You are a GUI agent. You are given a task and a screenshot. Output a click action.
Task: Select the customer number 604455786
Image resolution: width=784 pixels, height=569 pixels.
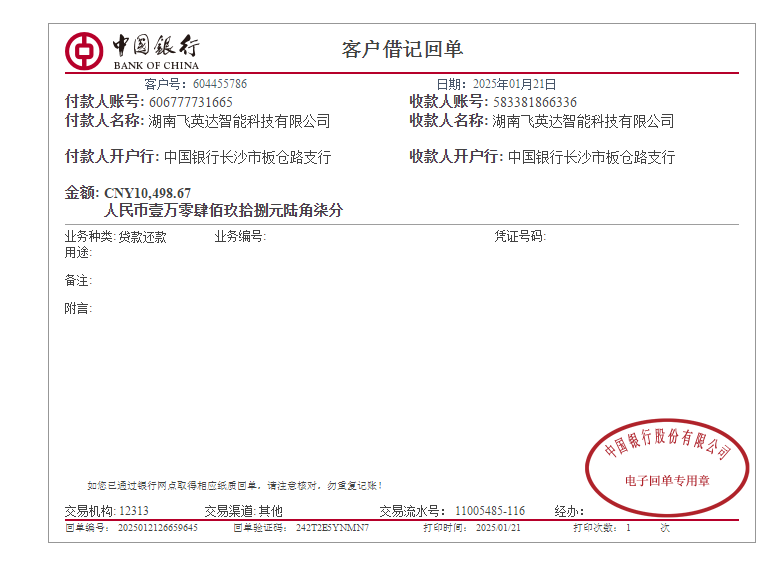220,84
